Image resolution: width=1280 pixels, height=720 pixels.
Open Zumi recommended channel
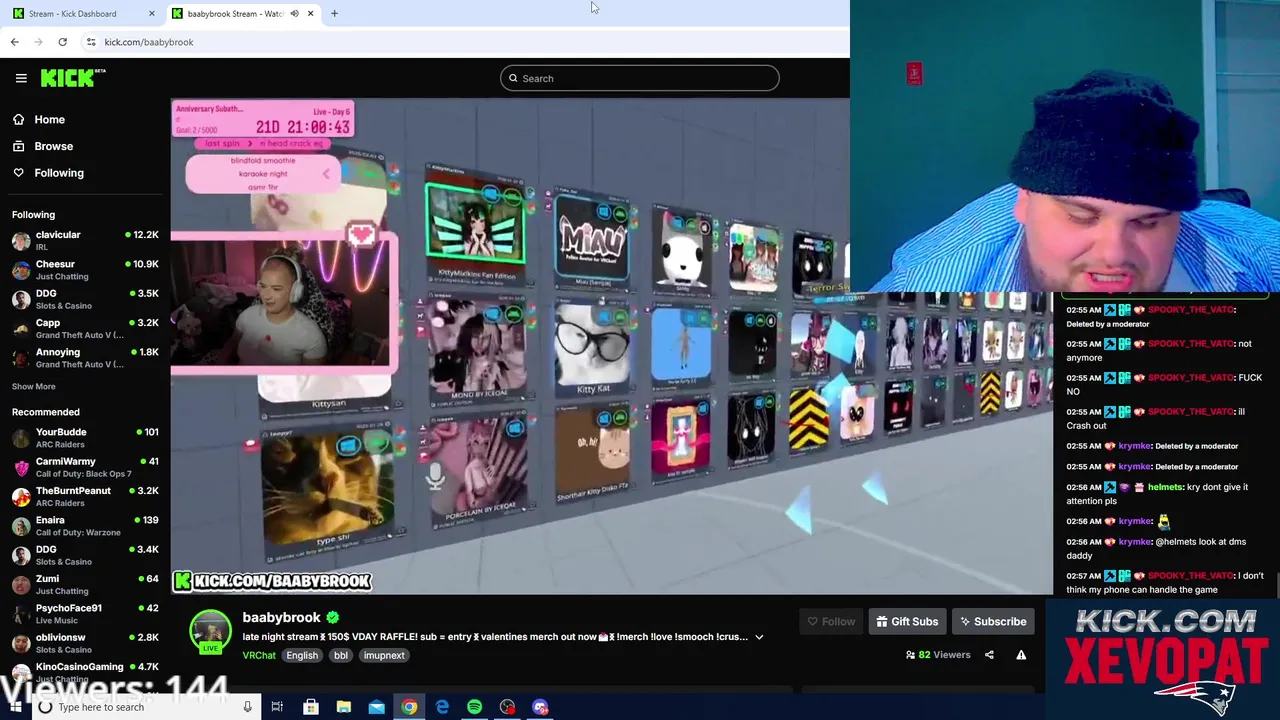coord(85,585)
